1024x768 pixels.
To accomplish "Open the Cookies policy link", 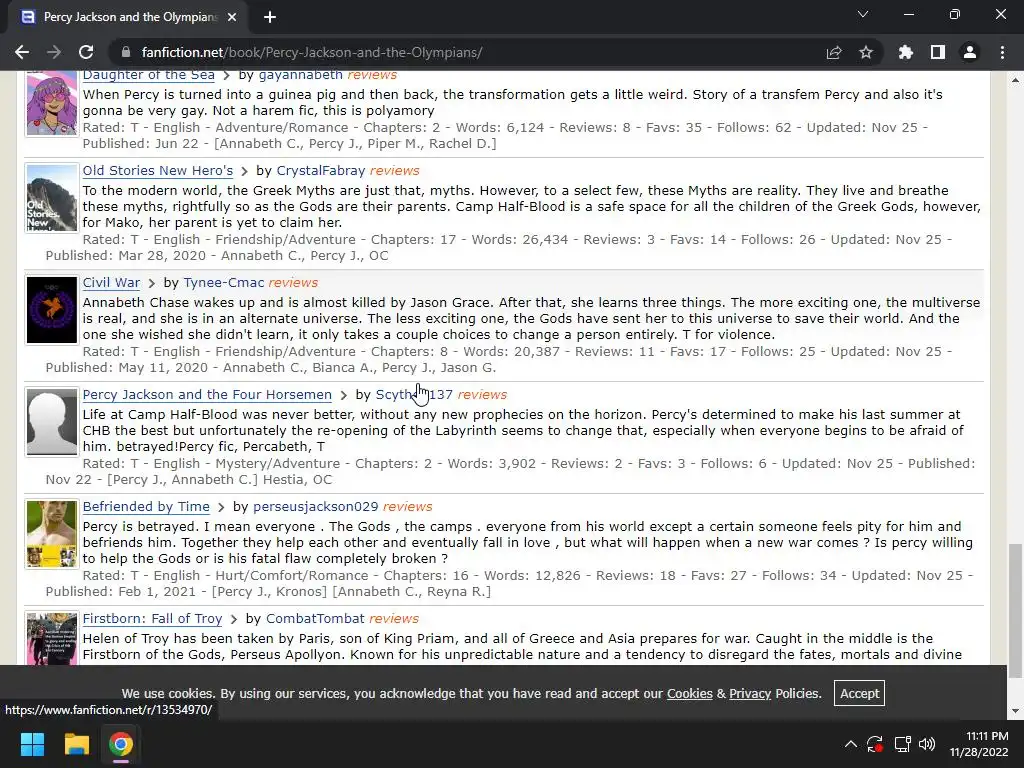I will coord(690,694).
